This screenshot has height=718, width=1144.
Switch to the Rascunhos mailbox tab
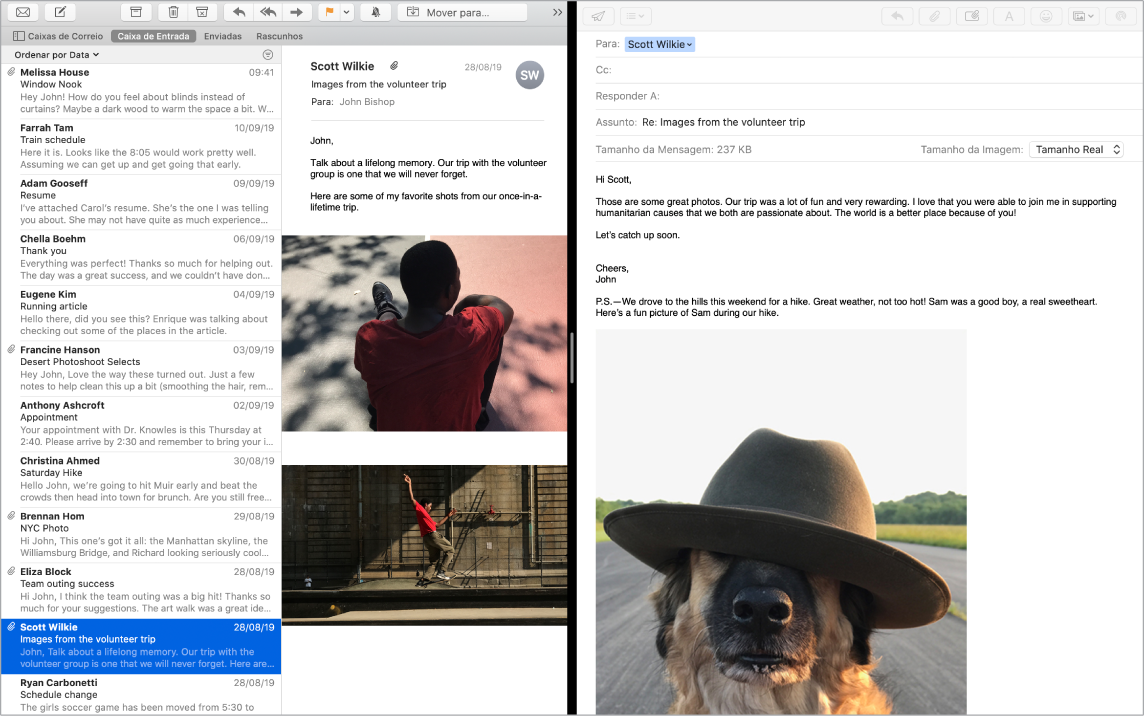[x=280, y=35]
